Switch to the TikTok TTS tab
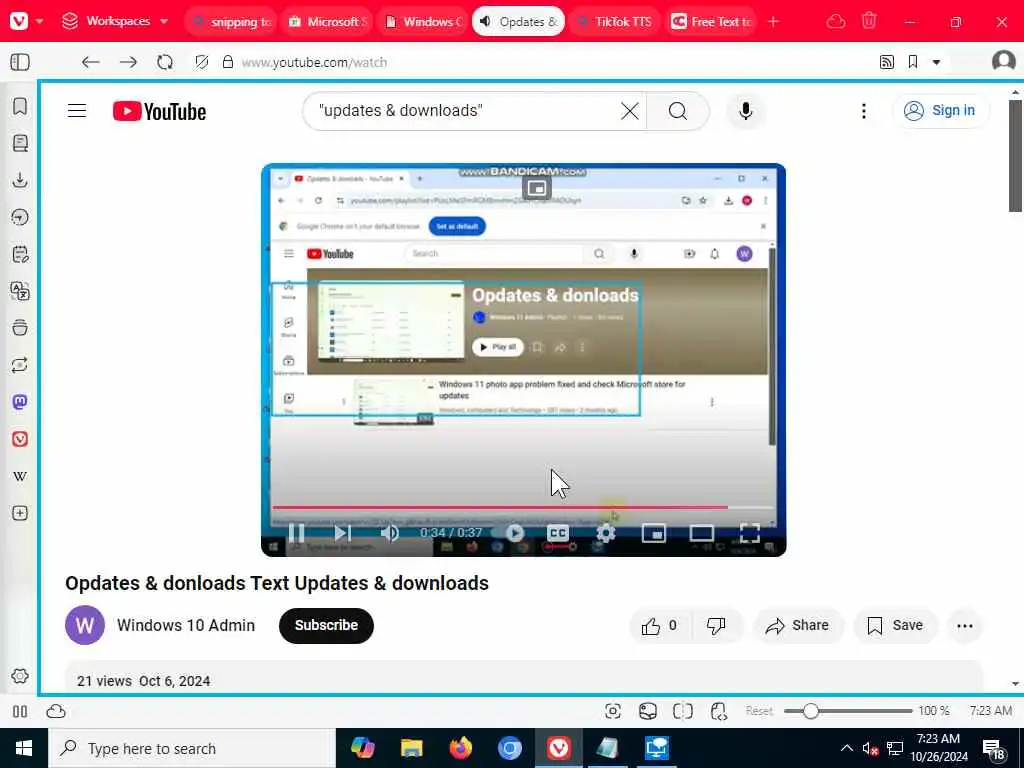Image resolution: width=1024 pixels, height=768 pixels. pos(614,22)
